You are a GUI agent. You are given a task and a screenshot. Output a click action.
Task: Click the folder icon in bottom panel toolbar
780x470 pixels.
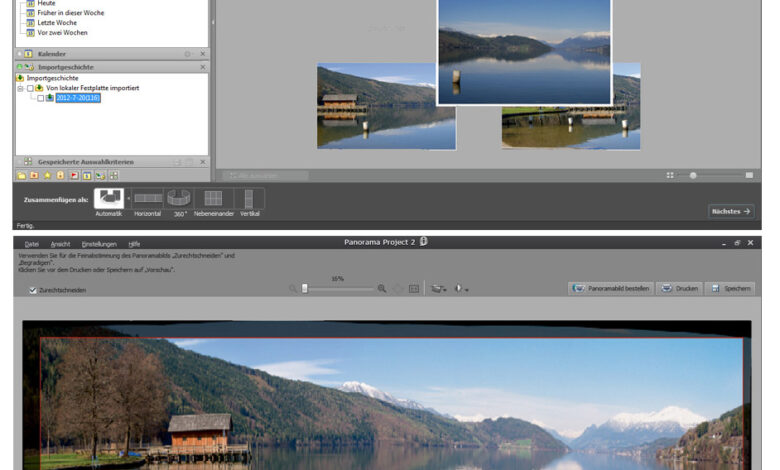[21, 176]
